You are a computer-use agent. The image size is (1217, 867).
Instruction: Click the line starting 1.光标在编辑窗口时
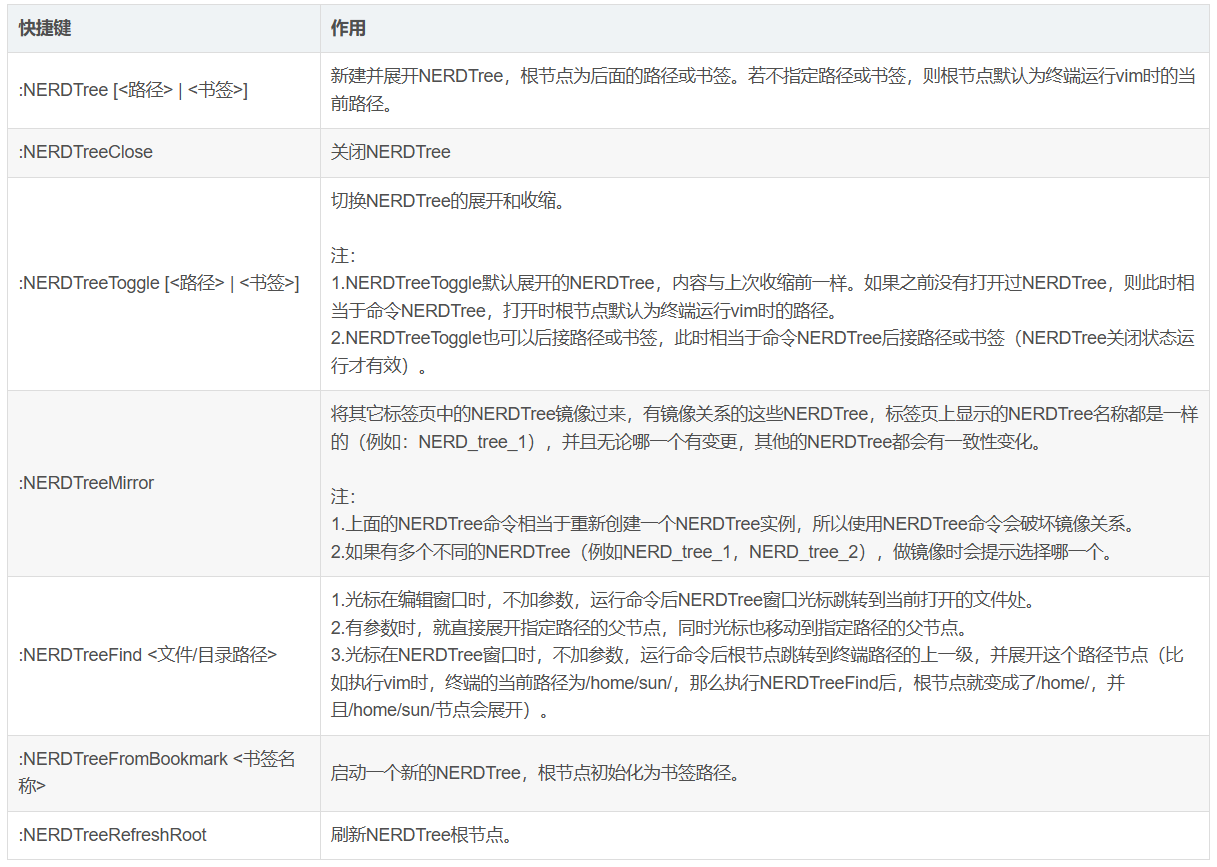click(x=683, y=600)
